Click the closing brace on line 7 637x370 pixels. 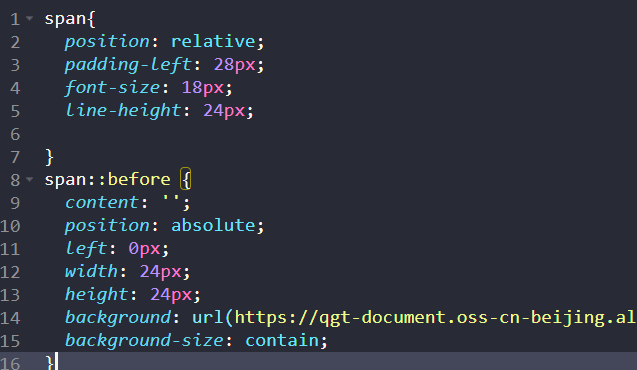(x=49, y=157)
